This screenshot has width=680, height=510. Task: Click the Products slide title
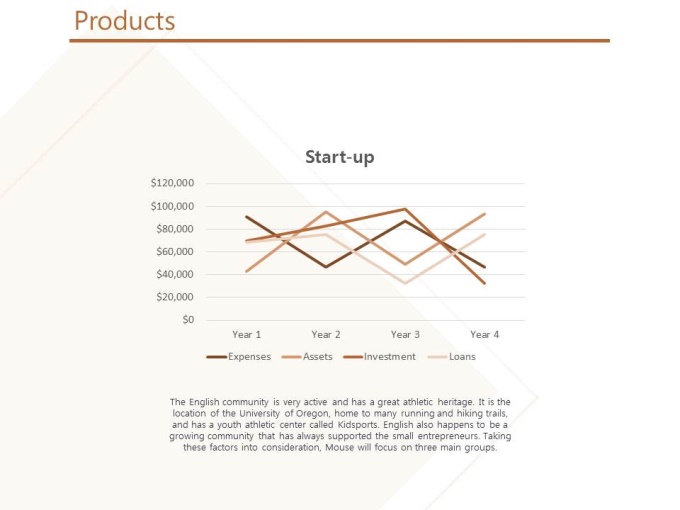(125, 21)
